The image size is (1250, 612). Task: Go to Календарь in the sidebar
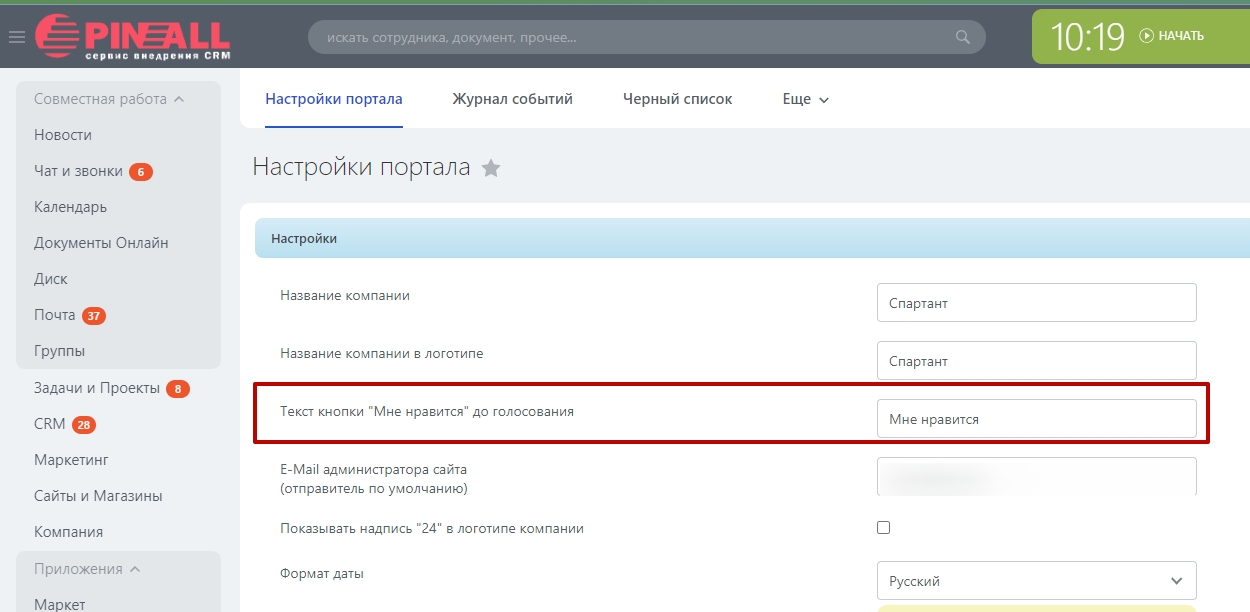tap(70, 207)
